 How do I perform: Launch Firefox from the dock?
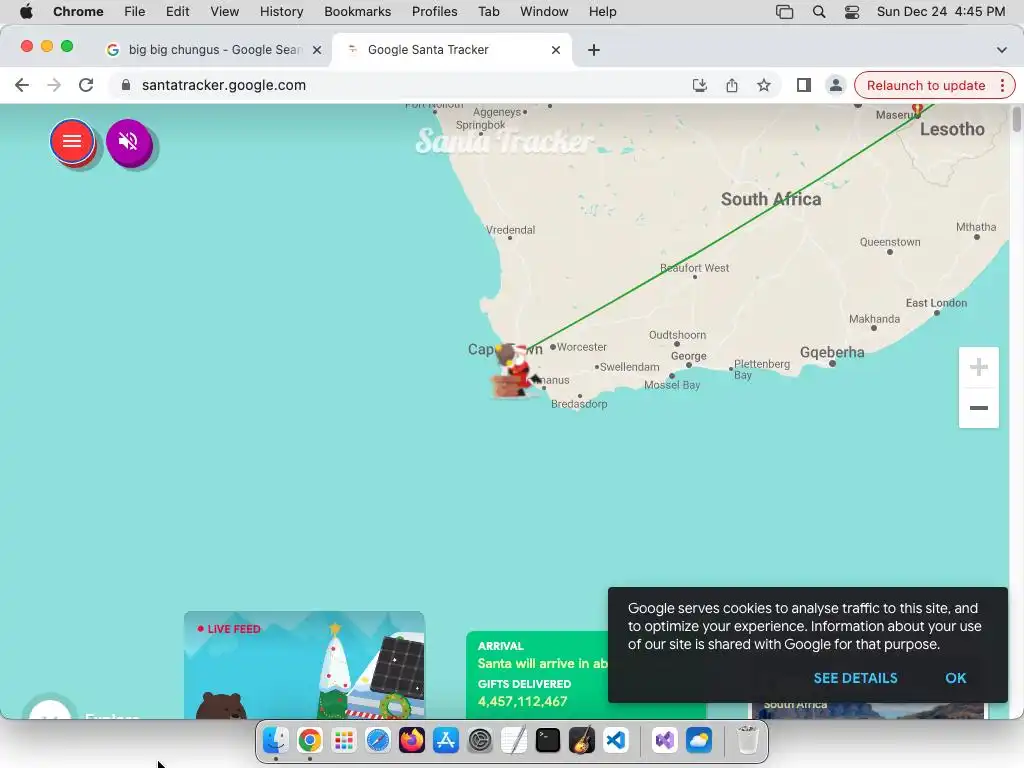tap(411, 741)
